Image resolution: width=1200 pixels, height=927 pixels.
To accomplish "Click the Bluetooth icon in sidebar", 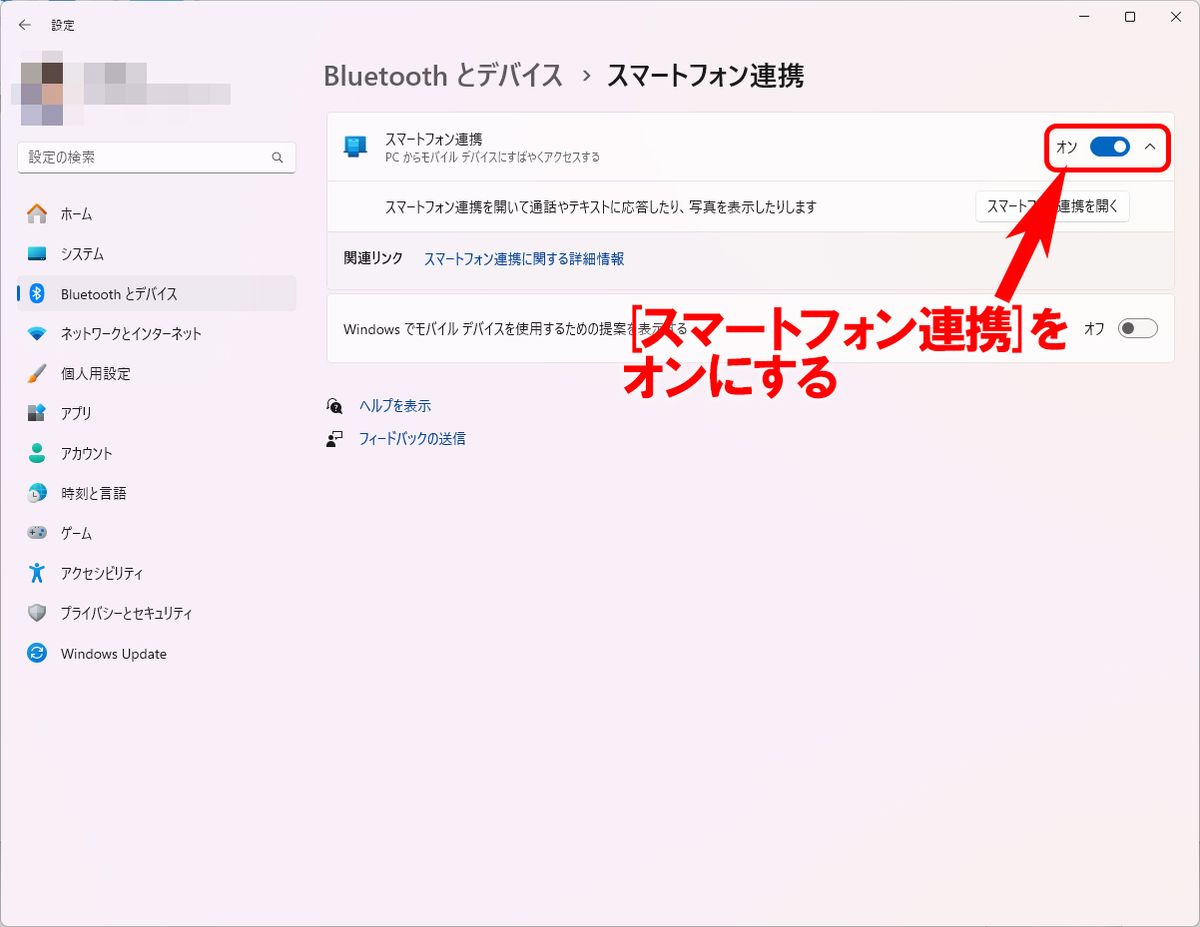I will (x=37, y=294).
